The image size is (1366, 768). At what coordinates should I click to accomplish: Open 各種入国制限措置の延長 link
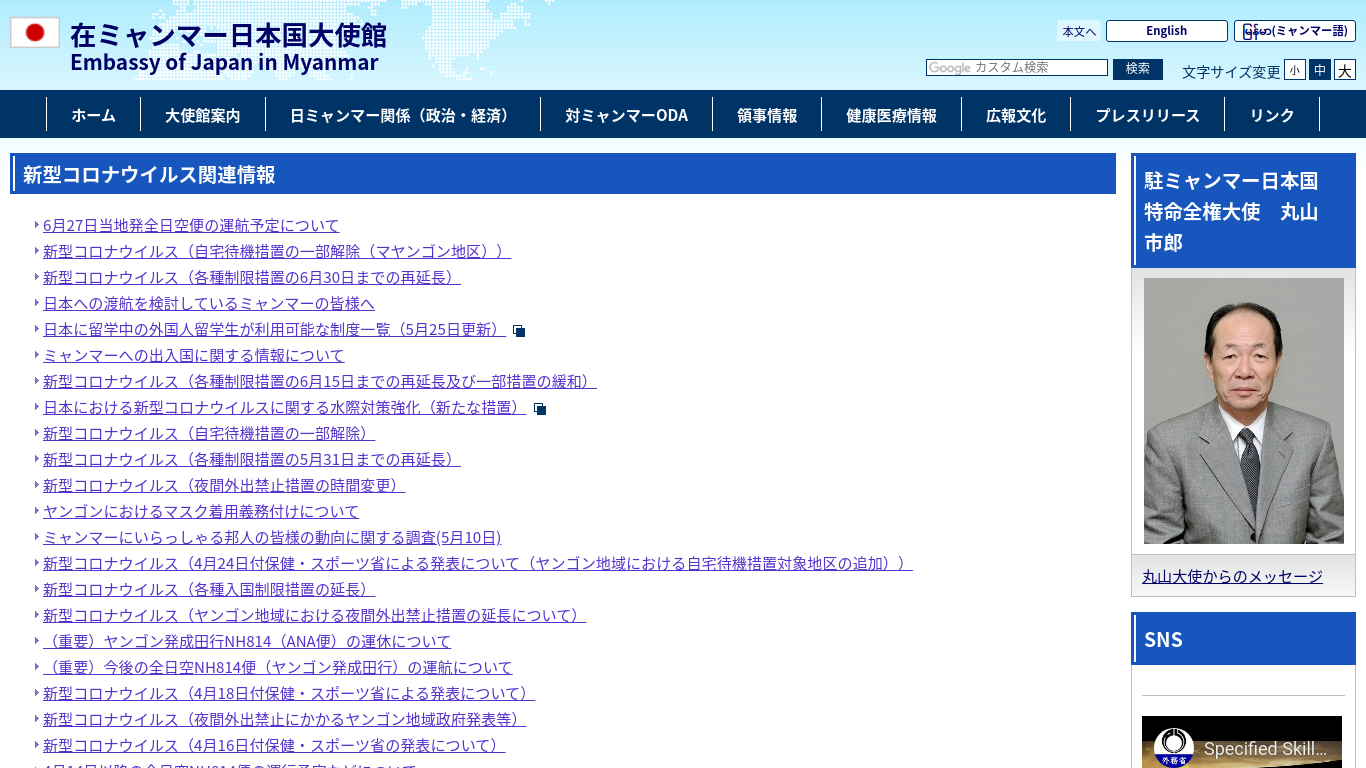209,590
